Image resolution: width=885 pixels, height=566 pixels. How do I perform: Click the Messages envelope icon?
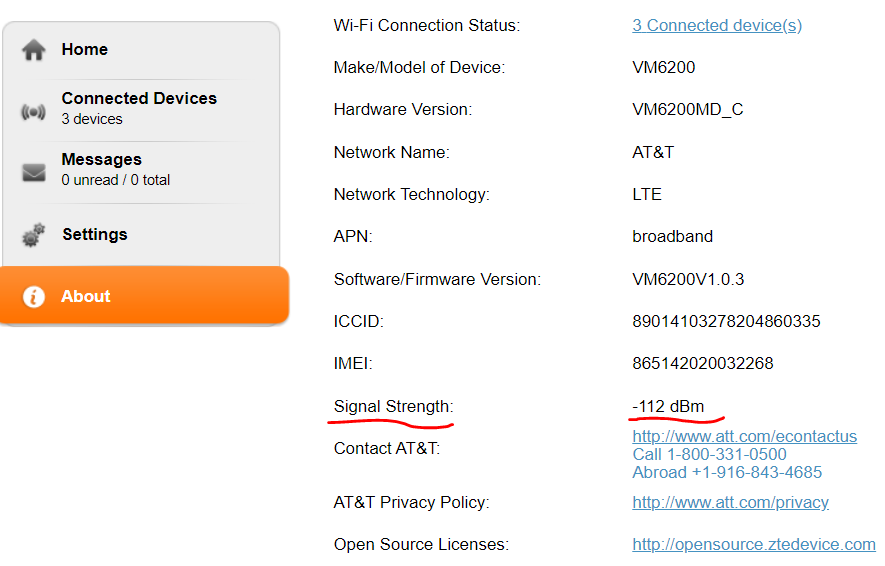(34, 172)
